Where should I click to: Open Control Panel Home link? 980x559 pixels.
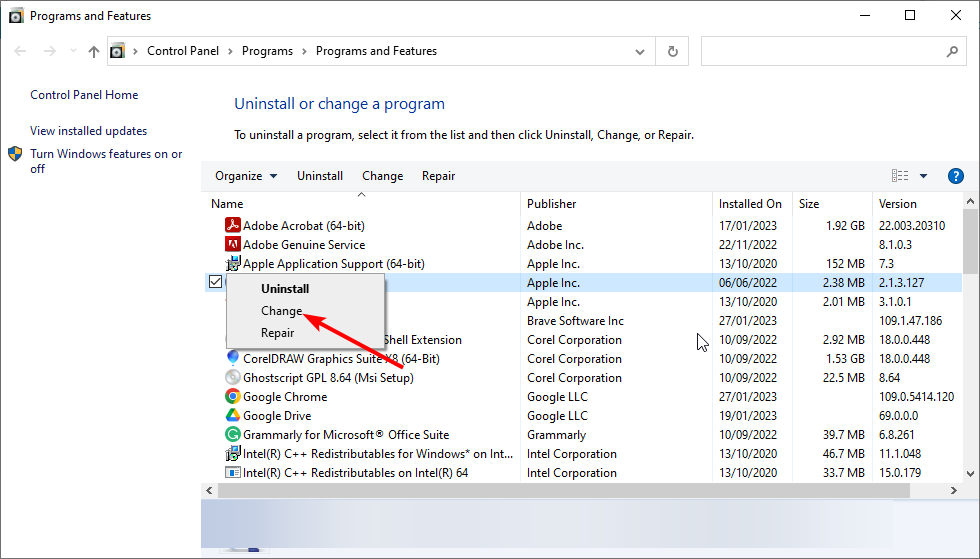pyautogui.click(x=84, y=95)
